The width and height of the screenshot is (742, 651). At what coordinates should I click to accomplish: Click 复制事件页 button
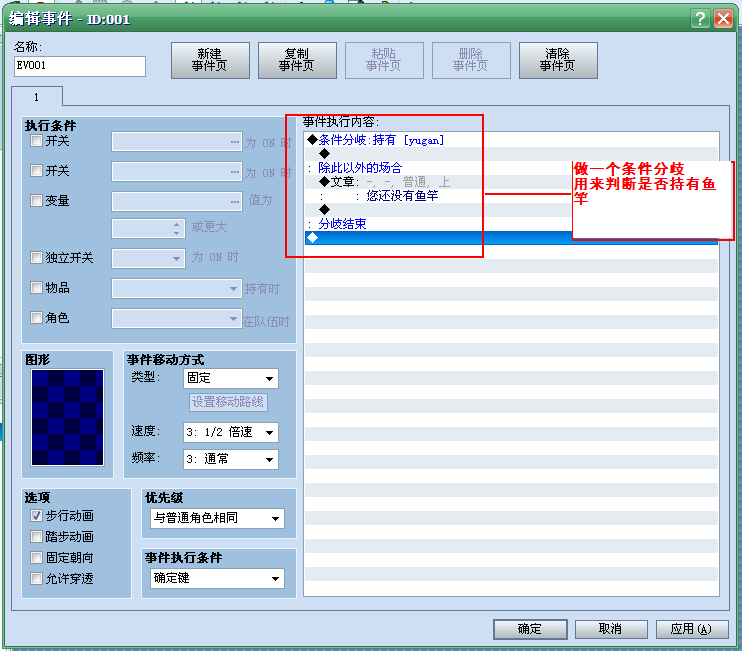tap(297, 60)
